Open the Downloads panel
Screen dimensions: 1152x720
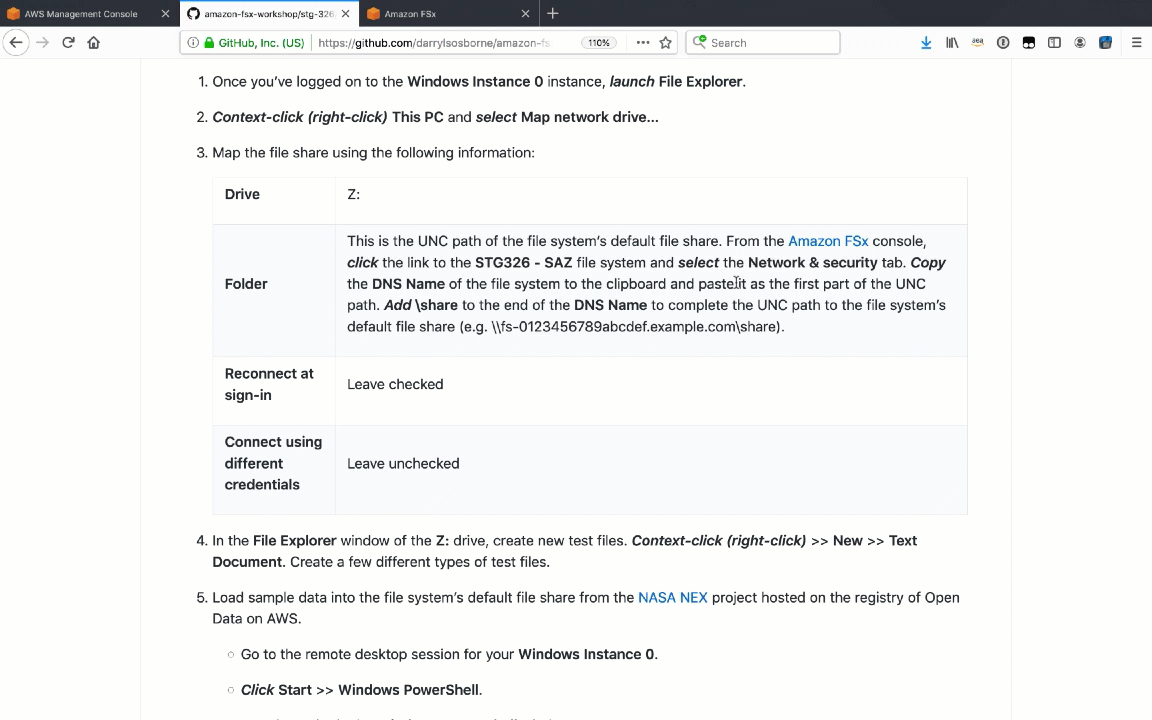(x=926, y=43)
